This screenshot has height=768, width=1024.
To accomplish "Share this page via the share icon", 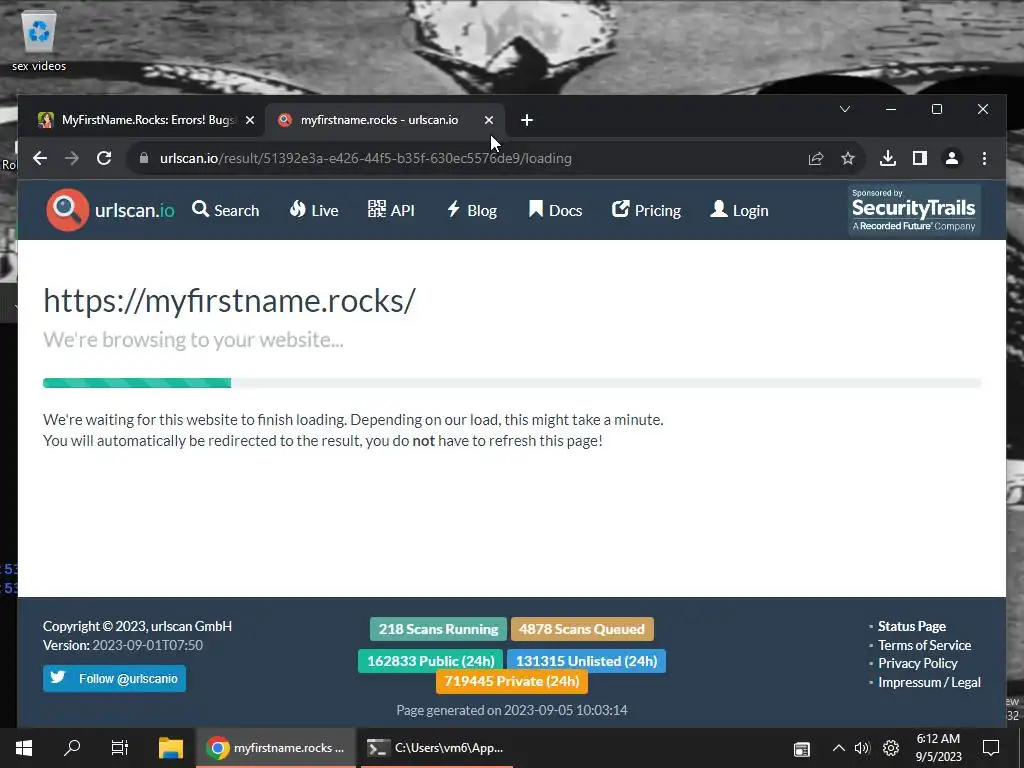I will [x=816, y=158].
